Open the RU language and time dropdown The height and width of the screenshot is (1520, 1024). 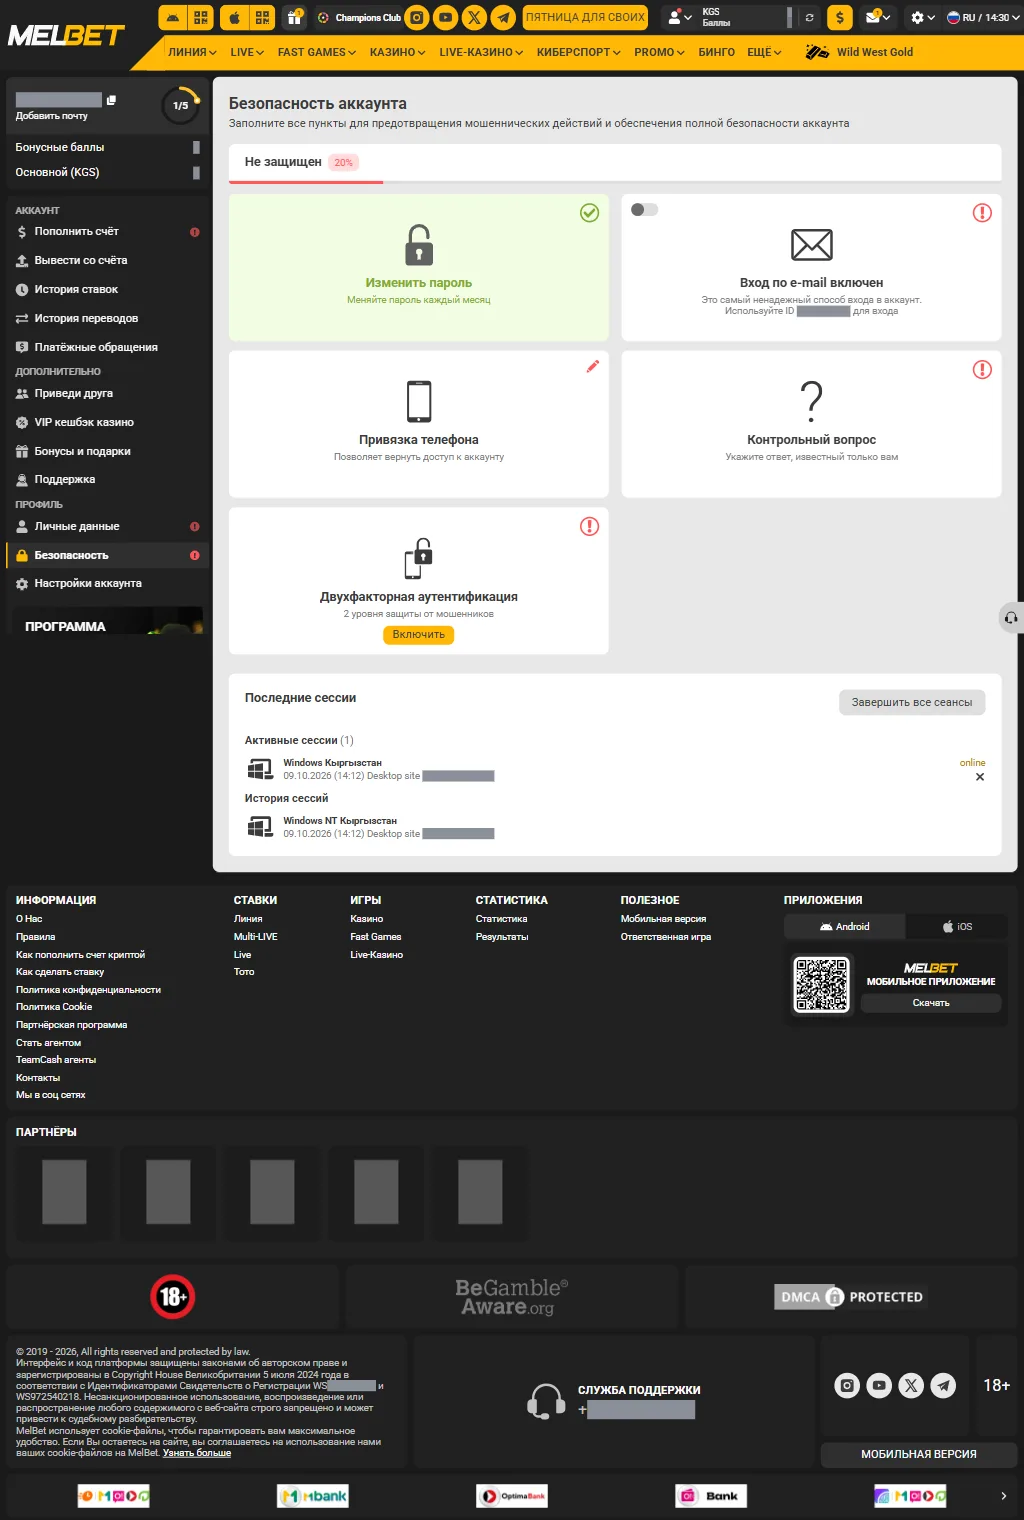coord(983,17)
